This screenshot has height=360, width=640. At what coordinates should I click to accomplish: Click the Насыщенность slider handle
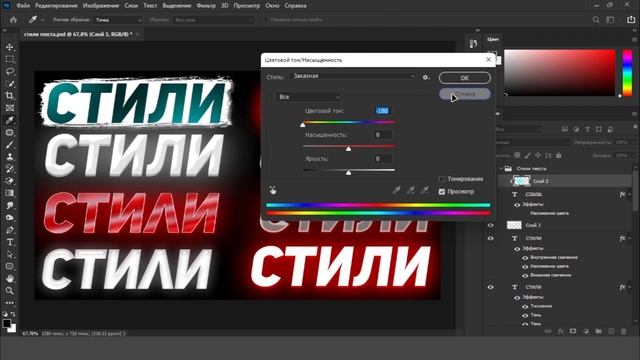(x=348, y=149)
